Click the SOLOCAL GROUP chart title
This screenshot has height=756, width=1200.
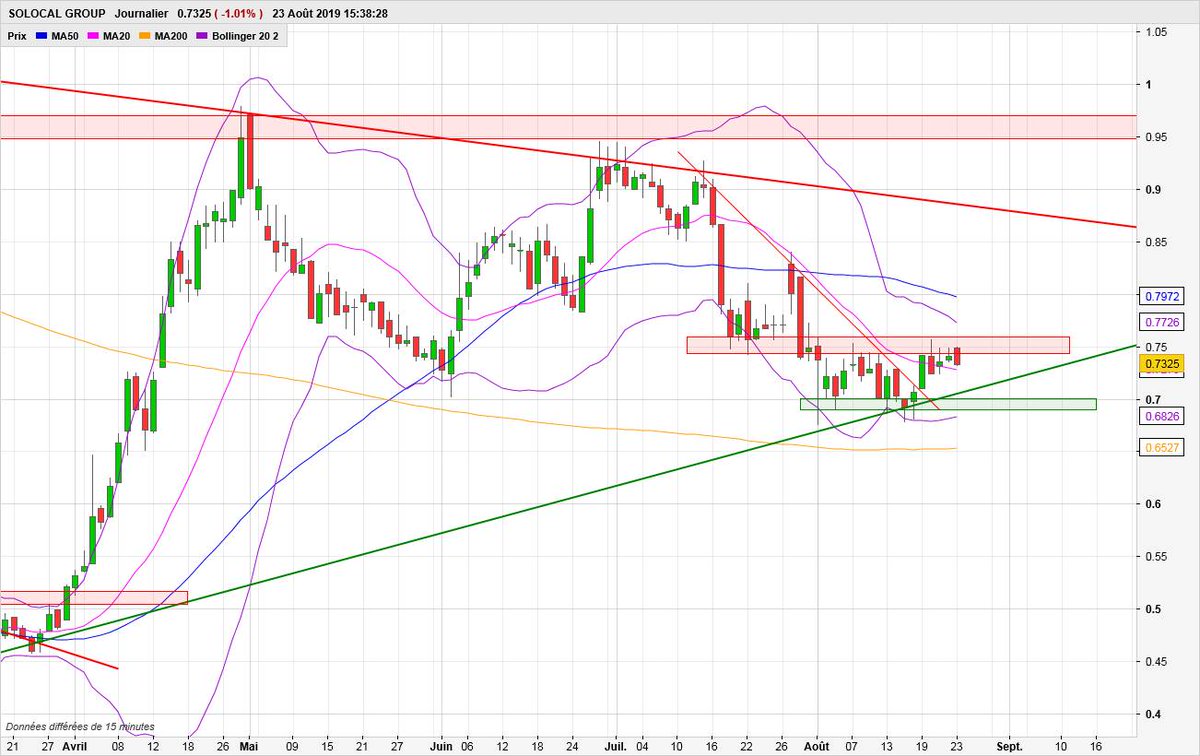(x=56, y=14)
